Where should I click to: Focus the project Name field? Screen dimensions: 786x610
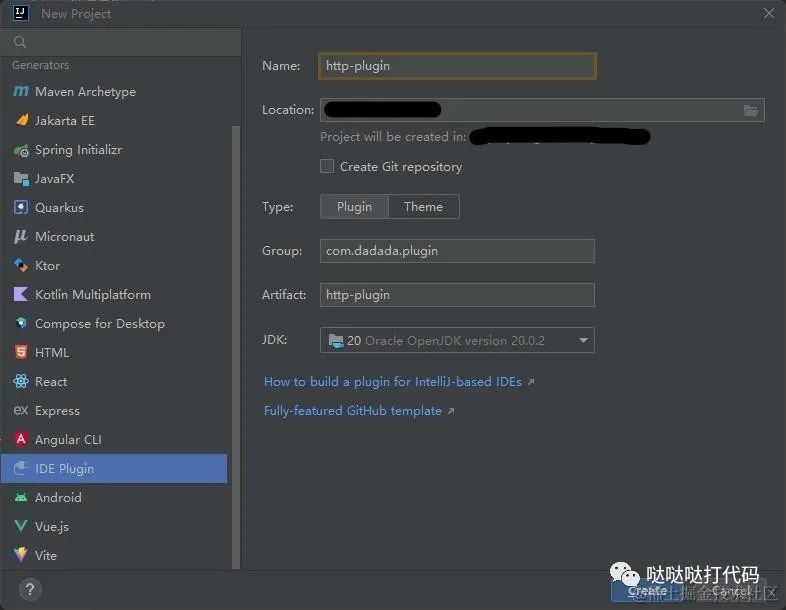coord(457,66)
